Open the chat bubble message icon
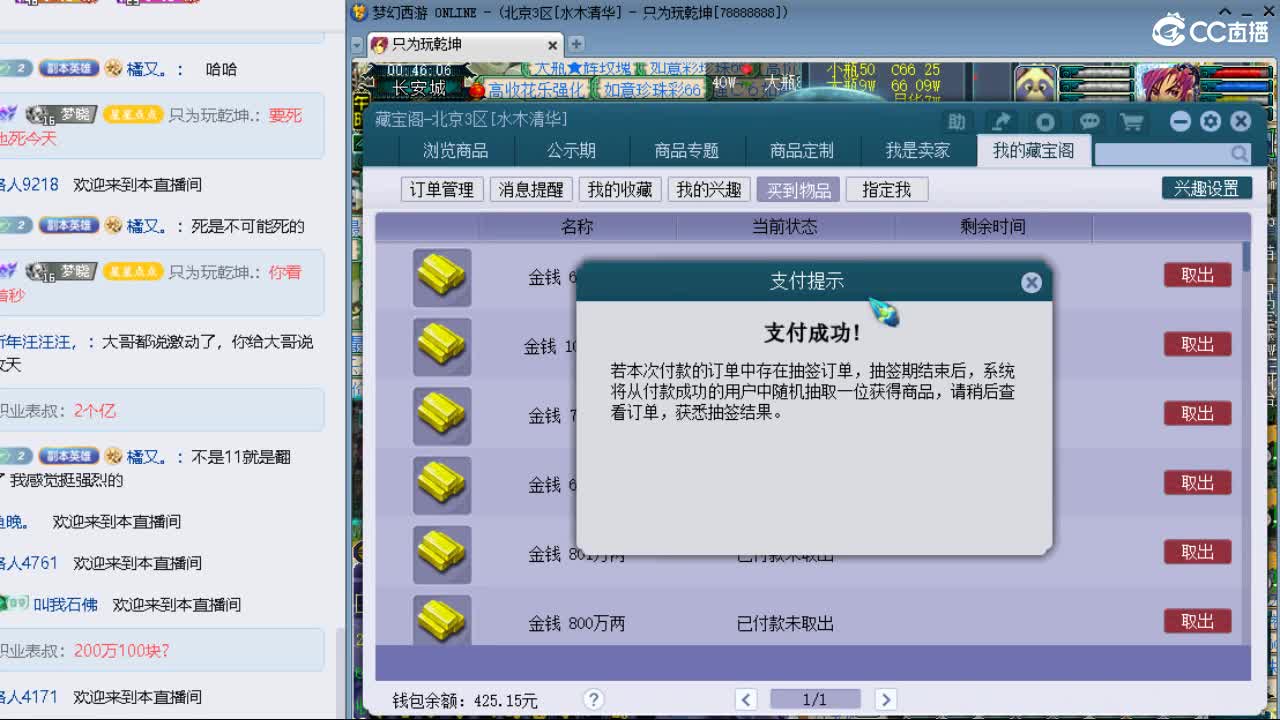Viewport: 1280px width, 720px height. click(1089, 122)
